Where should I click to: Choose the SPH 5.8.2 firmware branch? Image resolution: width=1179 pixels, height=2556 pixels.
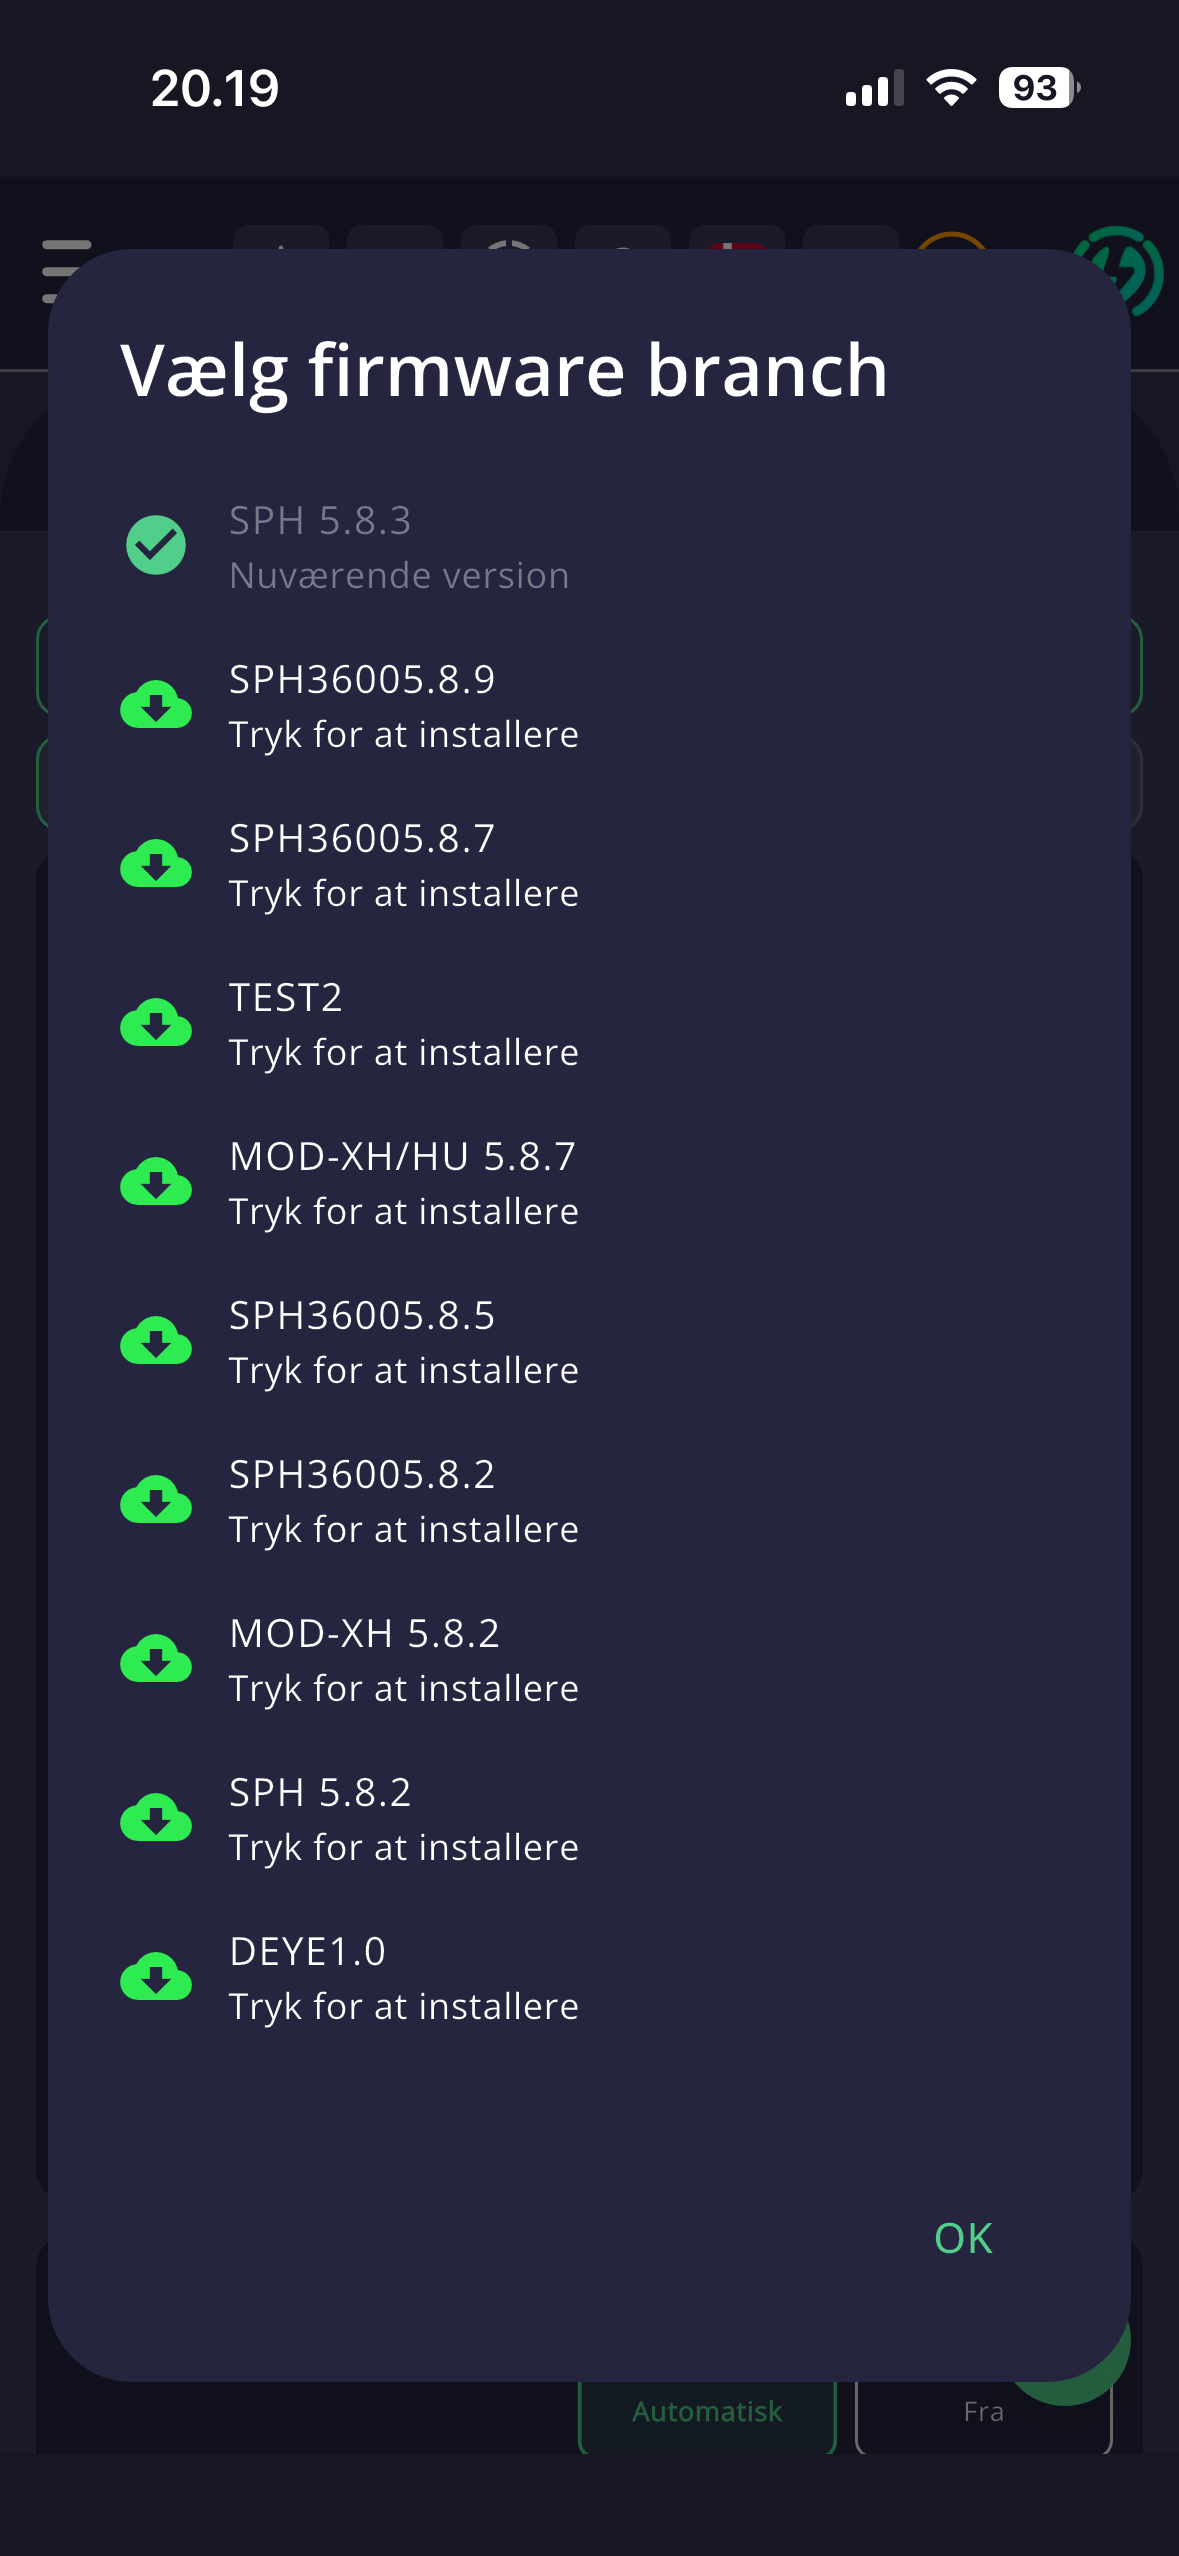coord(589,1819)
